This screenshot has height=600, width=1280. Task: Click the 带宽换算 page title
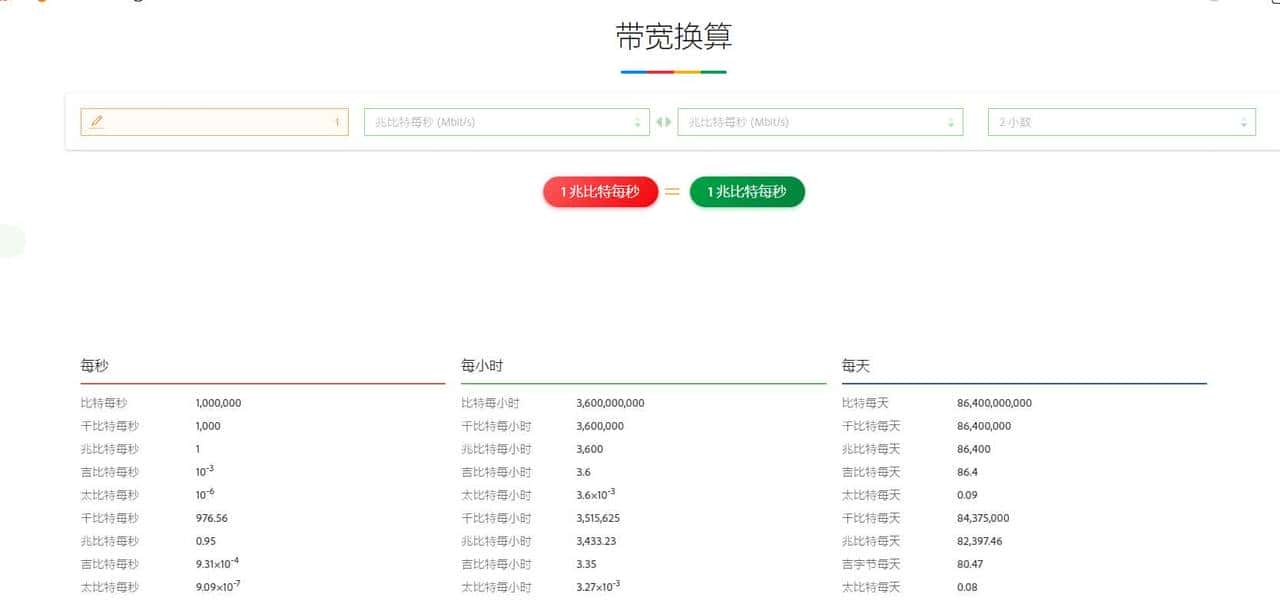(x=673, y=37)
